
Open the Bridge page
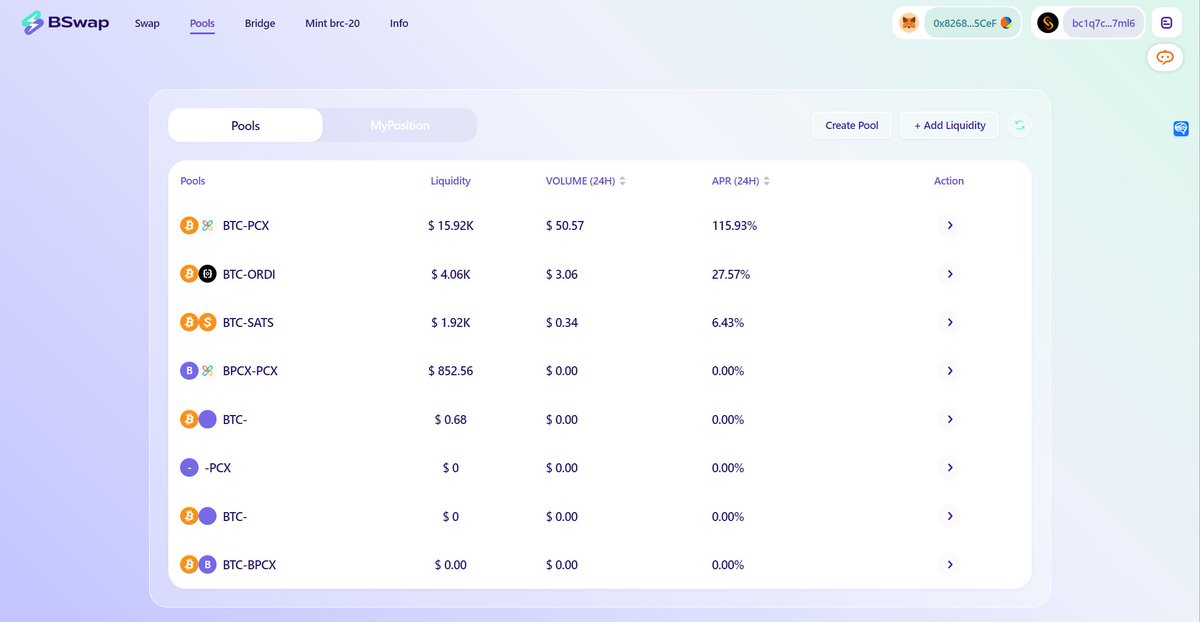click(260, 23)
